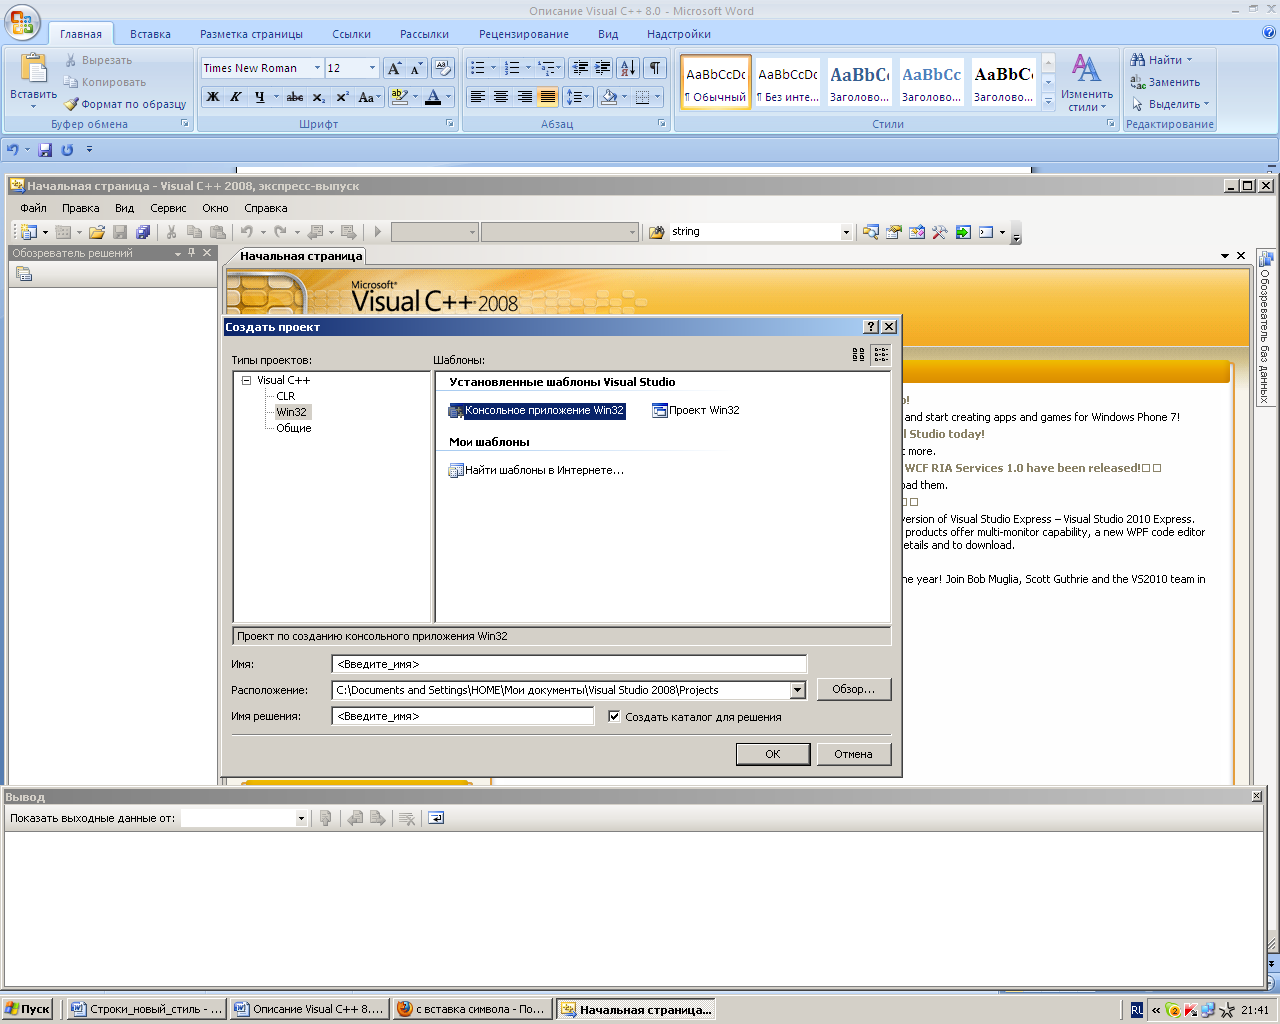Switch to the Вставка ribbon tab
The height and width of the screenshot is (1024, 1280).
150,34
